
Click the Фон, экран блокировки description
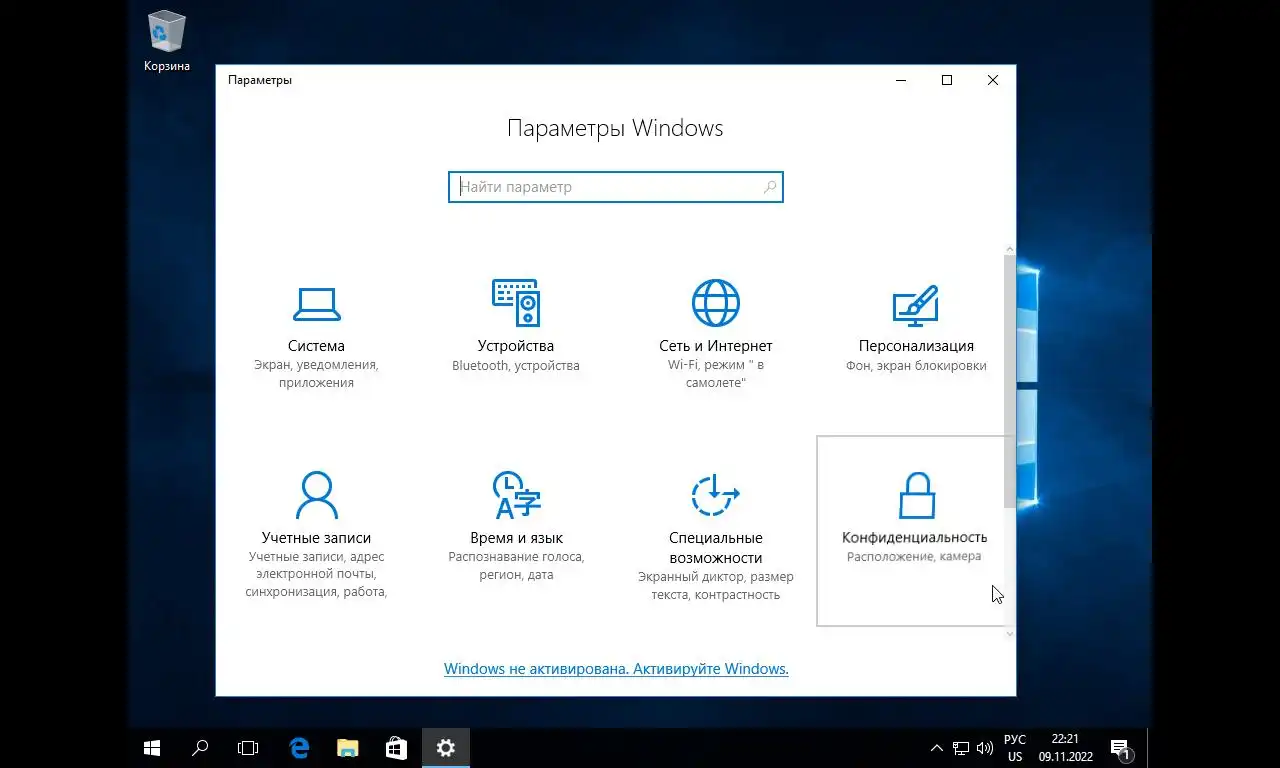tap(916, 366)
